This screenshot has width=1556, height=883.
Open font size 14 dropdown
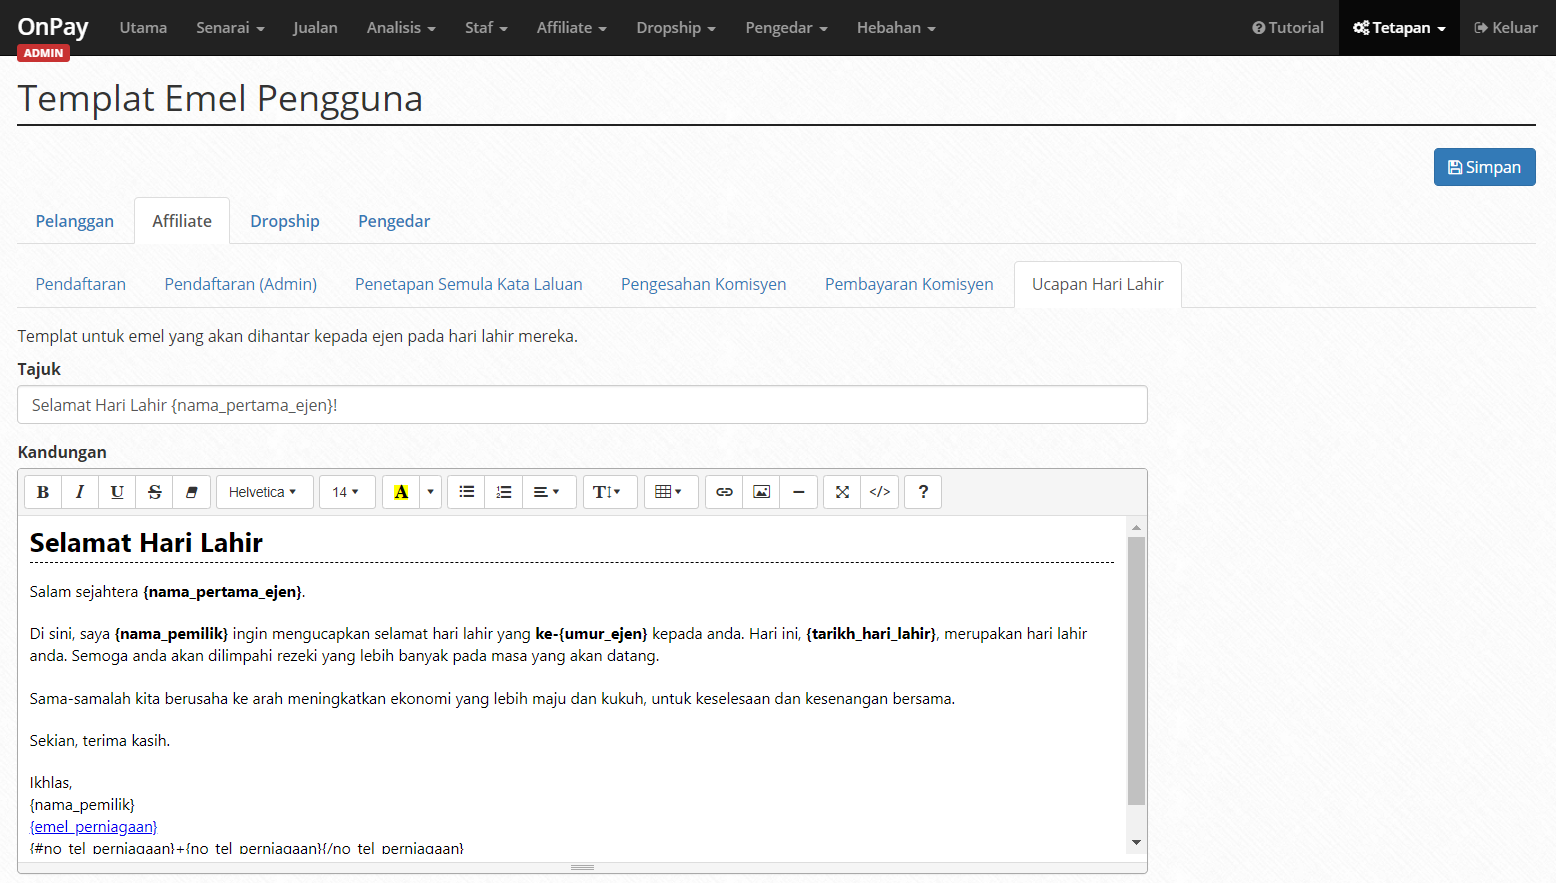[347, 492]
